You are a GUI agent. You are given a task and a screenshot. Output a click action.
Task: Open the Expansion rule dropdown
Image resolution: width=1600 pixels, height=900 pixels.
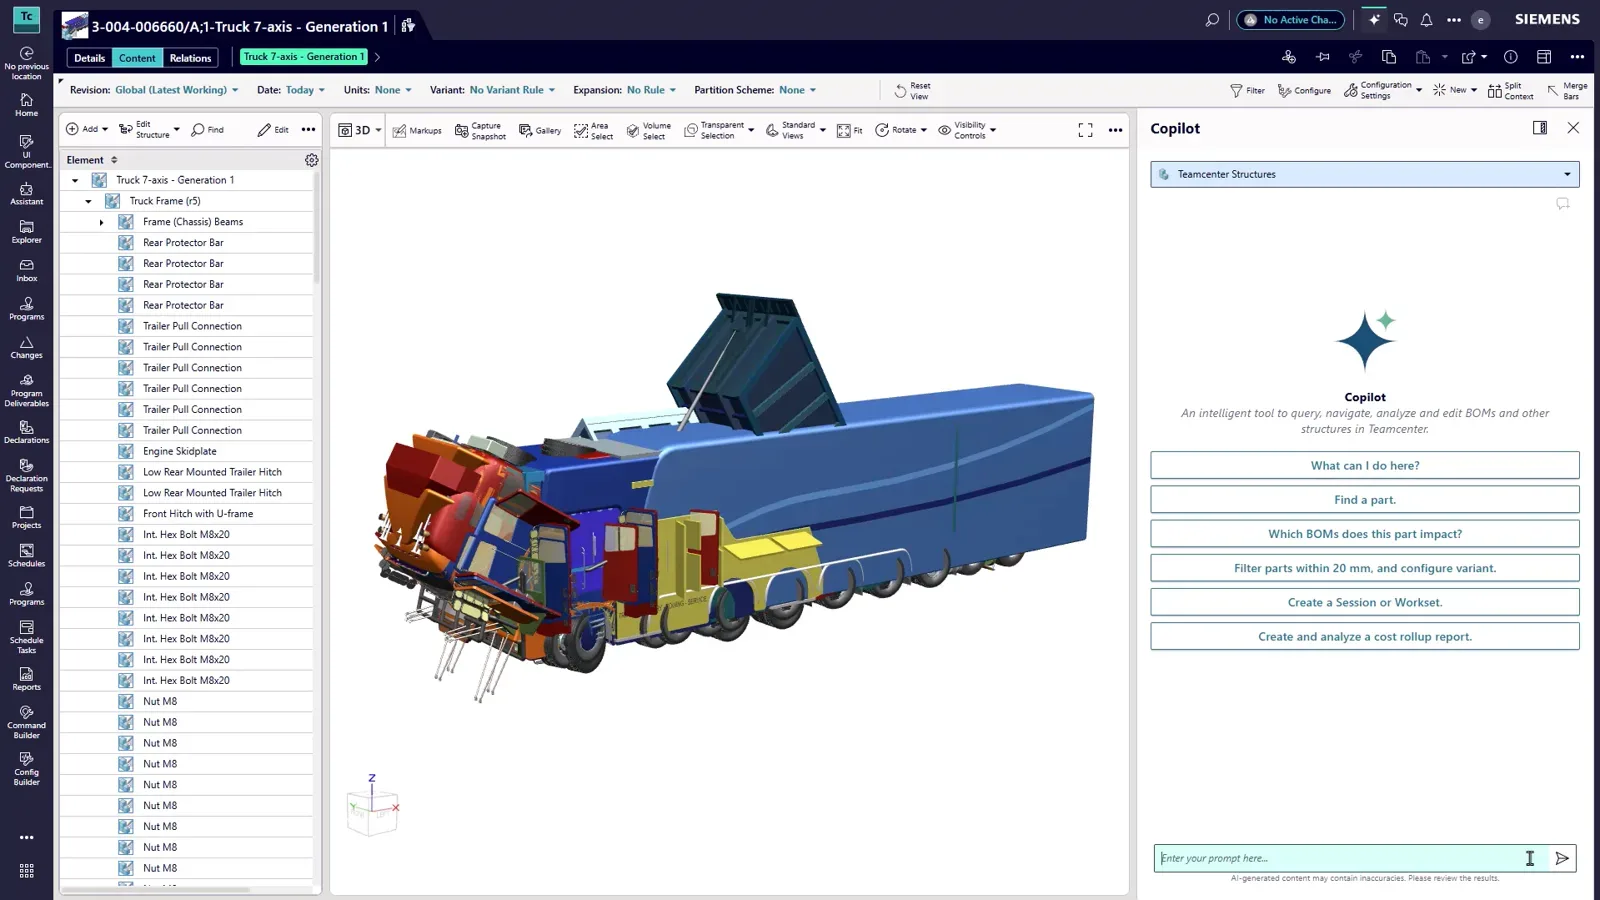click(x=651, y=90)
